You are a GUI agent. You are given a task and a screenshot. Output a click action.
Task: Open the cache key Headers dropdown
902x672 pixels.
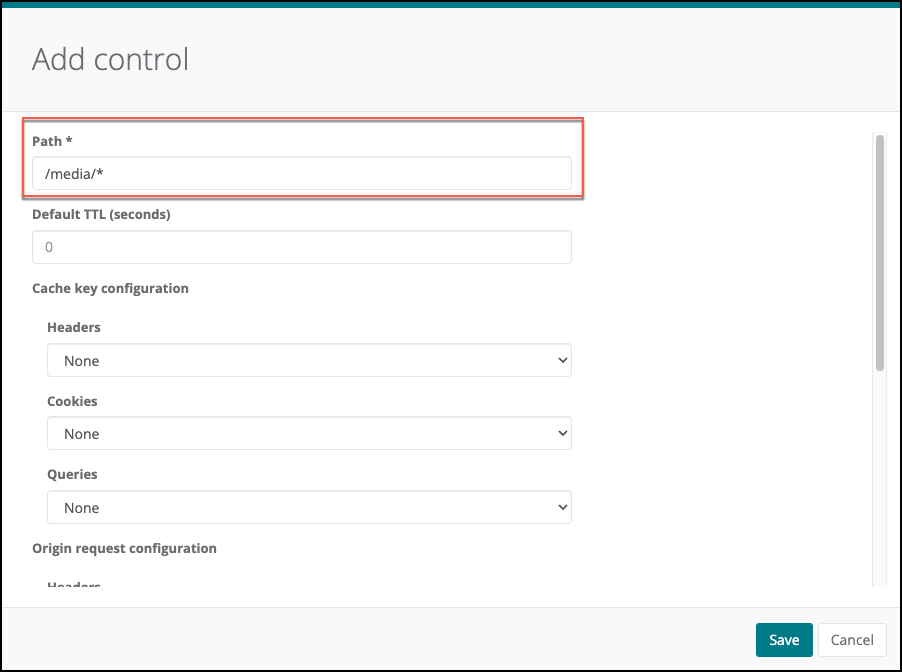coord(308,360)
